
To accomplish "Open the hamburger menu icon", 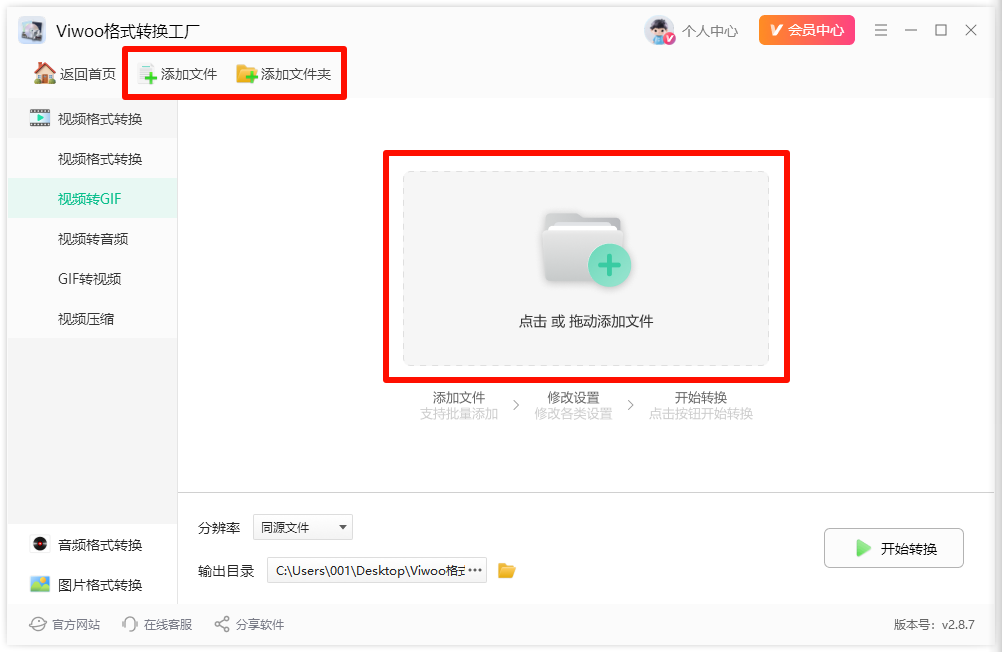I will [881, 30].
